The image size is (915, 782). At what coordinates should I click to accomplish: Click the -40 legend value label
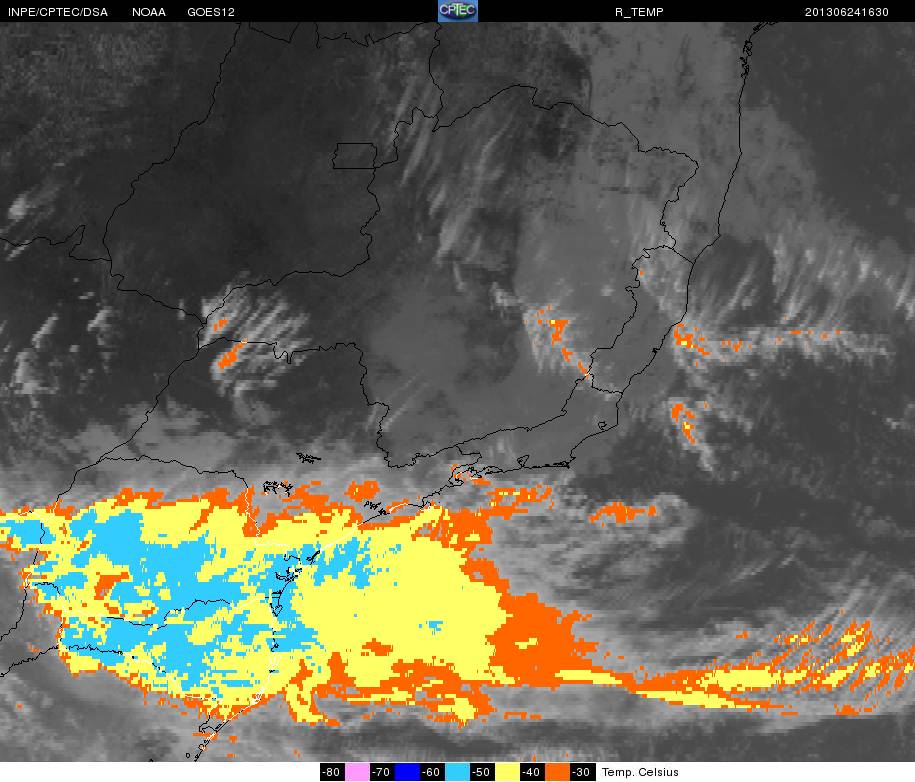tap(532, 772)
